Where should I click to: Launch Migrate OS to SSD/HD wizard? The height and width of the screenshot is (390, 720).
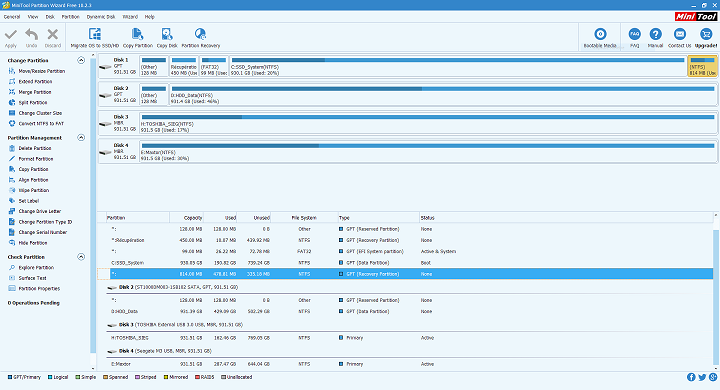(x=95, y=38)
